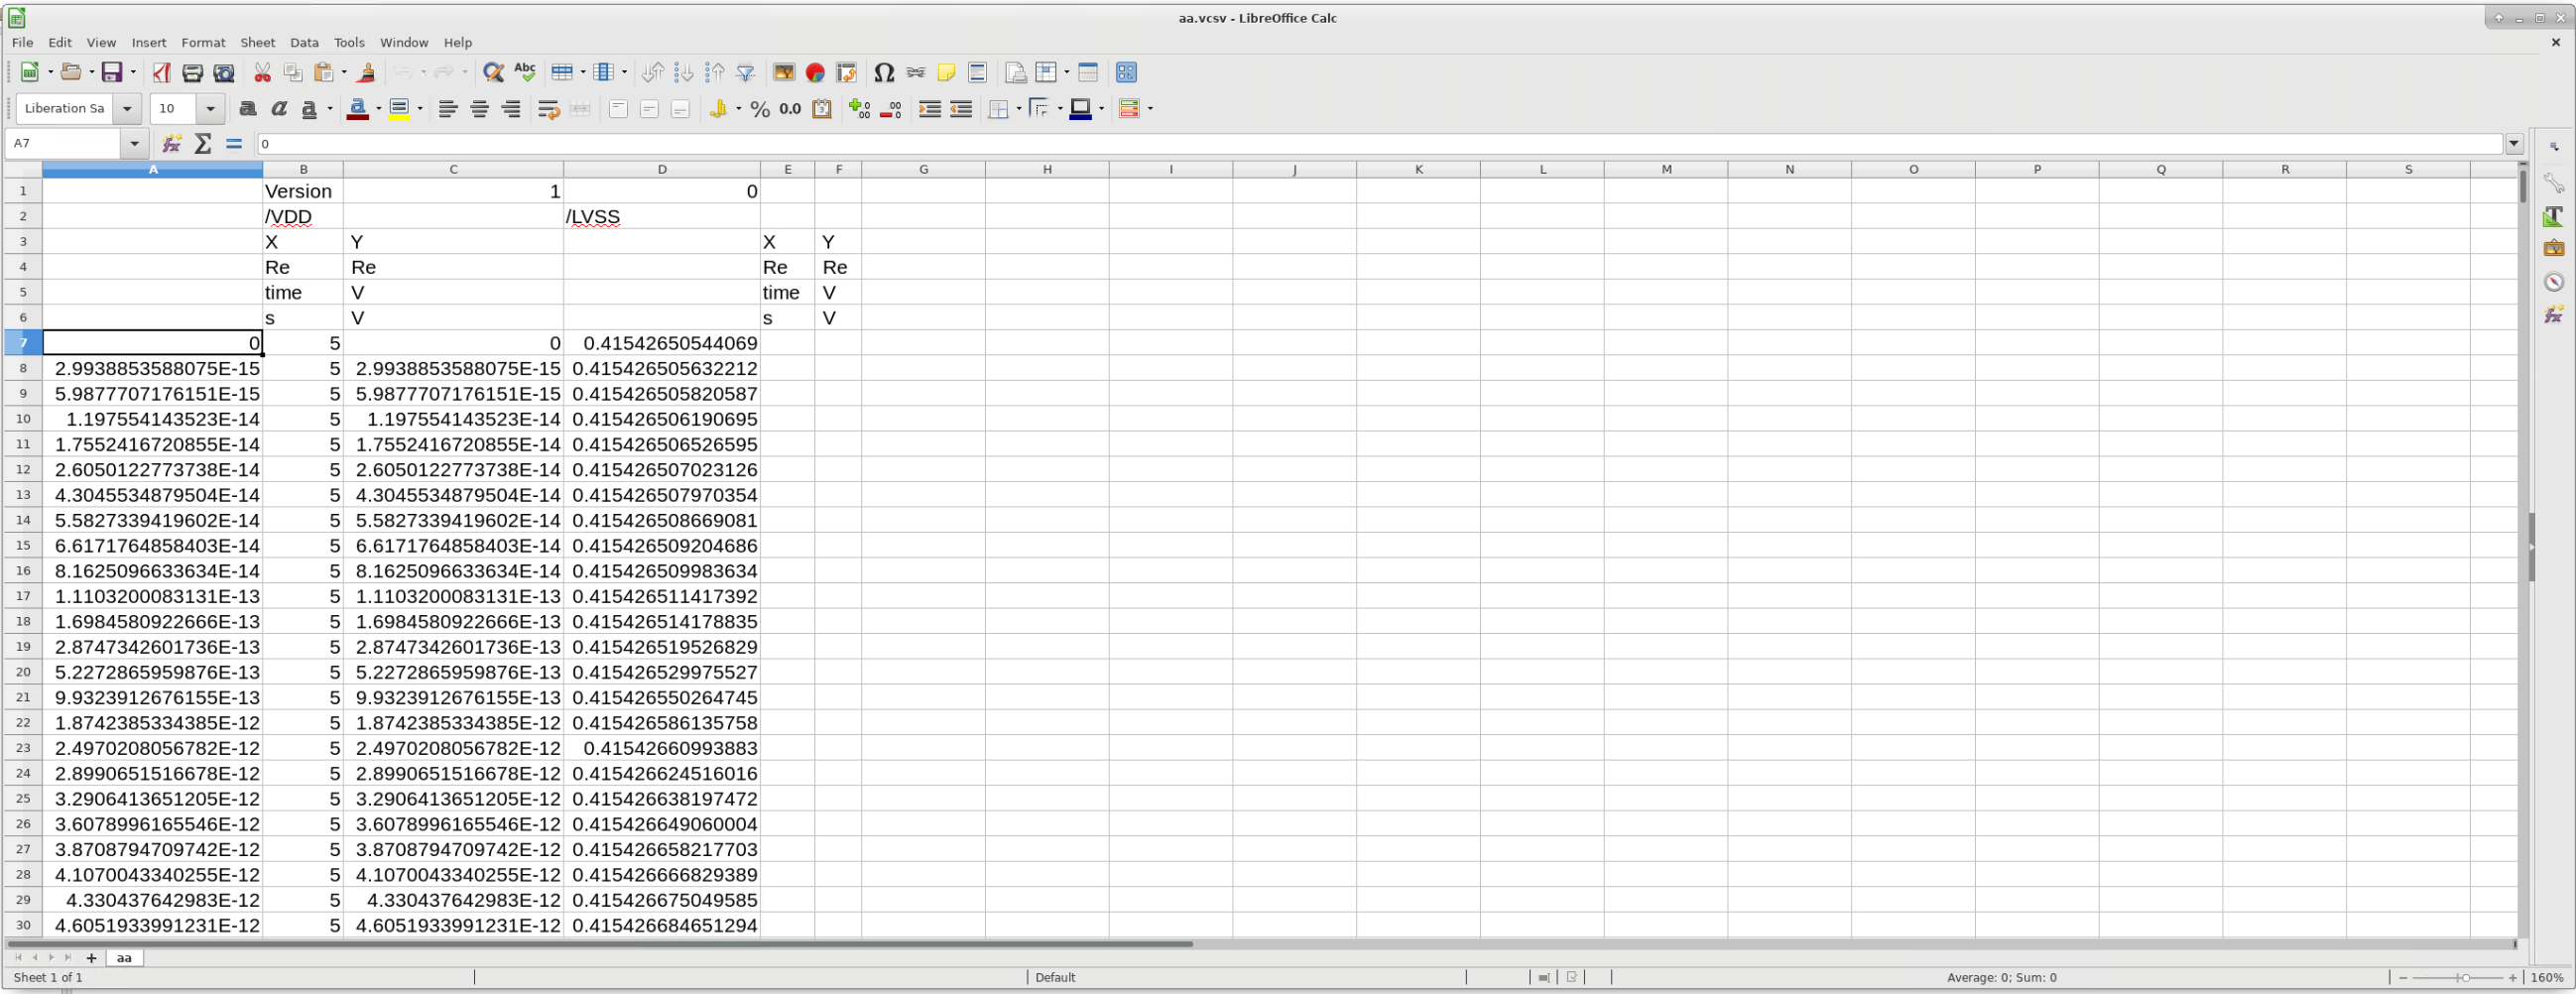Open conditional formatting dropdown arrow
This screenshot has height=994, width=2576.
1150,109
